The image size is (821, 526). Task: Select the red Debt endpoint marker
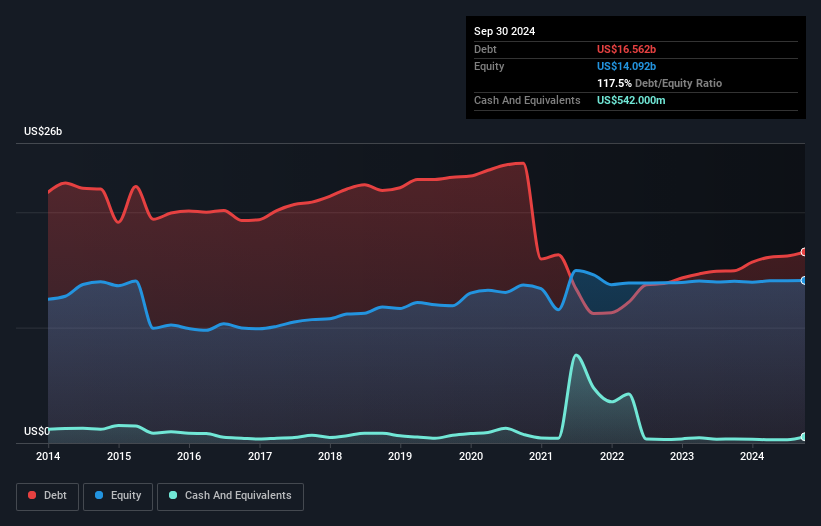pyautogui.click(x=804, y=252)
